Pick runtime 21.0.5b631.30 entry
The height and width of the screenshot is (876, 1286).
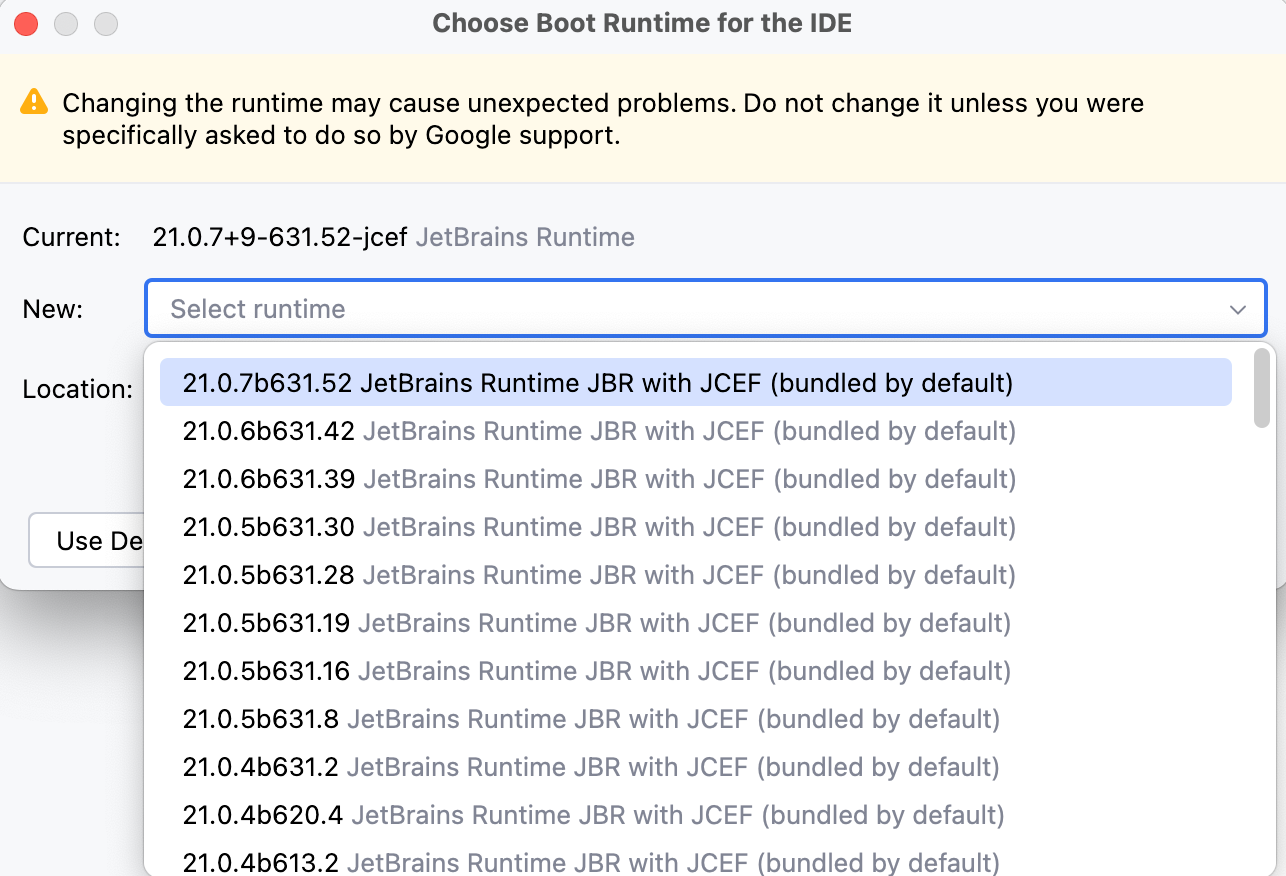(696, 527)
